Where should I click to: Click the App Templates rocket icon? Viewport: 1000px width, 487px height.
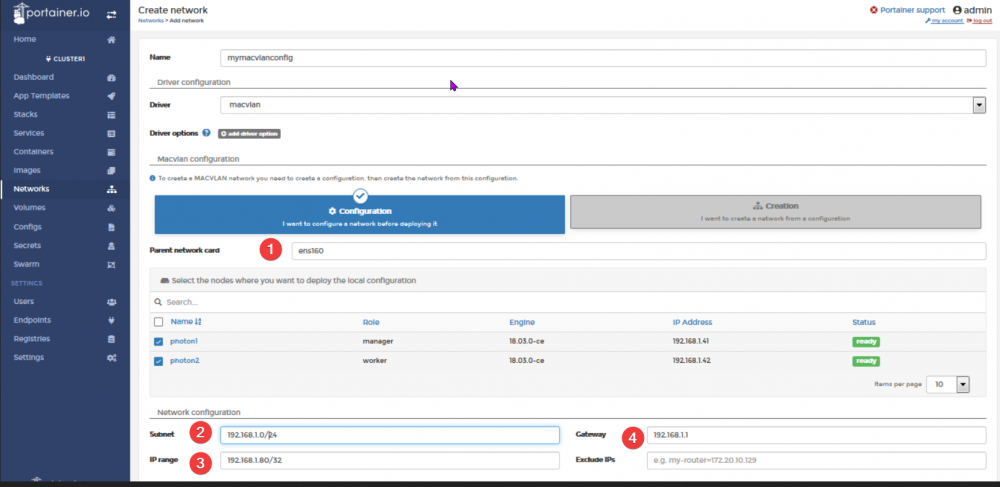pos(111,96)
